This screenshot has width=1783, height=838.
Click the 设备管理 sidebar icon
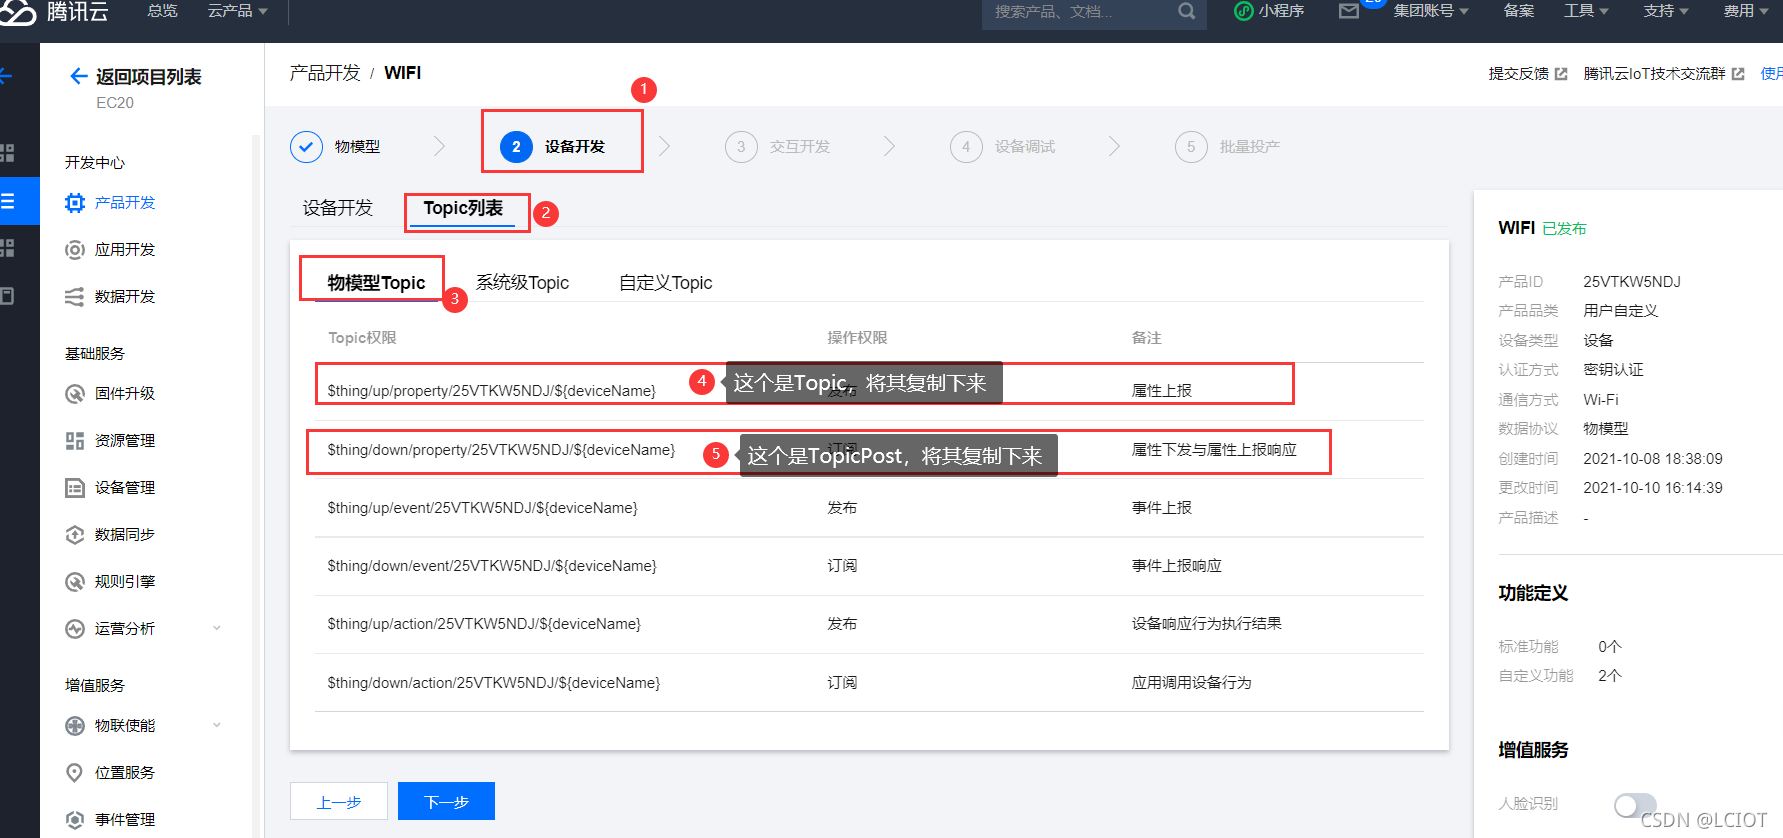coord(75,488)
